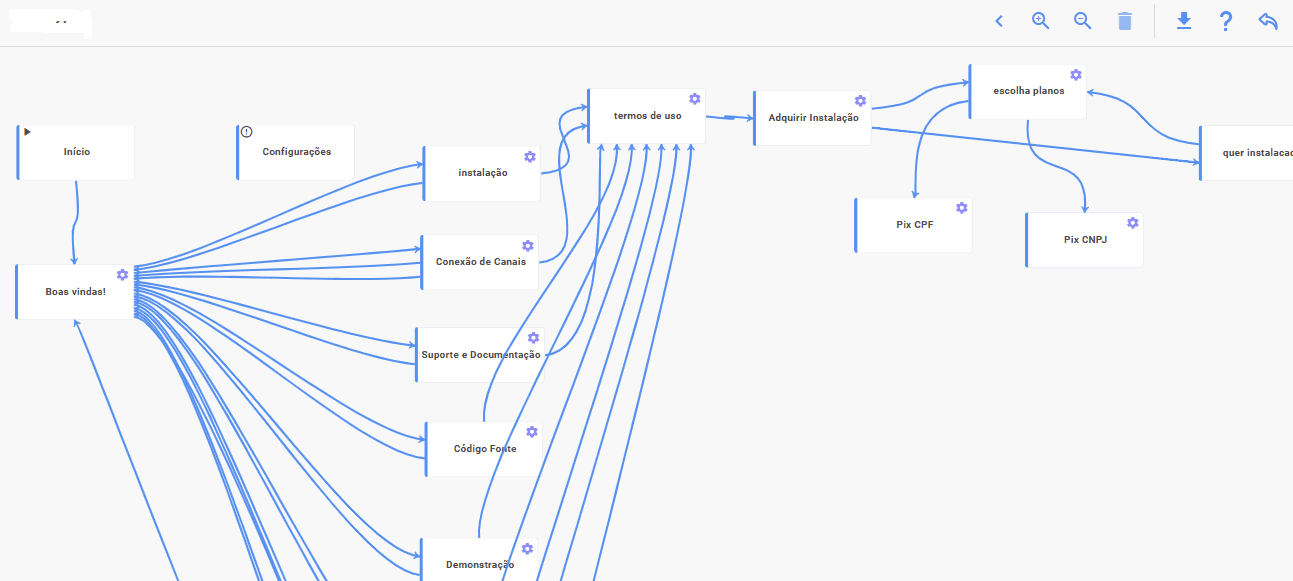
Task: Select the instalação node
Action: pyautogui.click(x=482, y=173)
